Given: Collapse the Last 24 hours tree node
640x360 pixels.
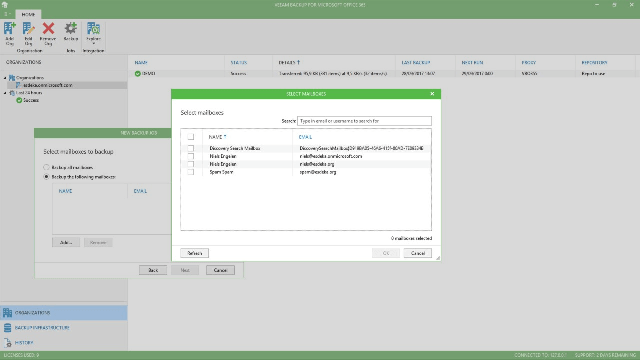Looking at the screenshot, I should 5,93.
